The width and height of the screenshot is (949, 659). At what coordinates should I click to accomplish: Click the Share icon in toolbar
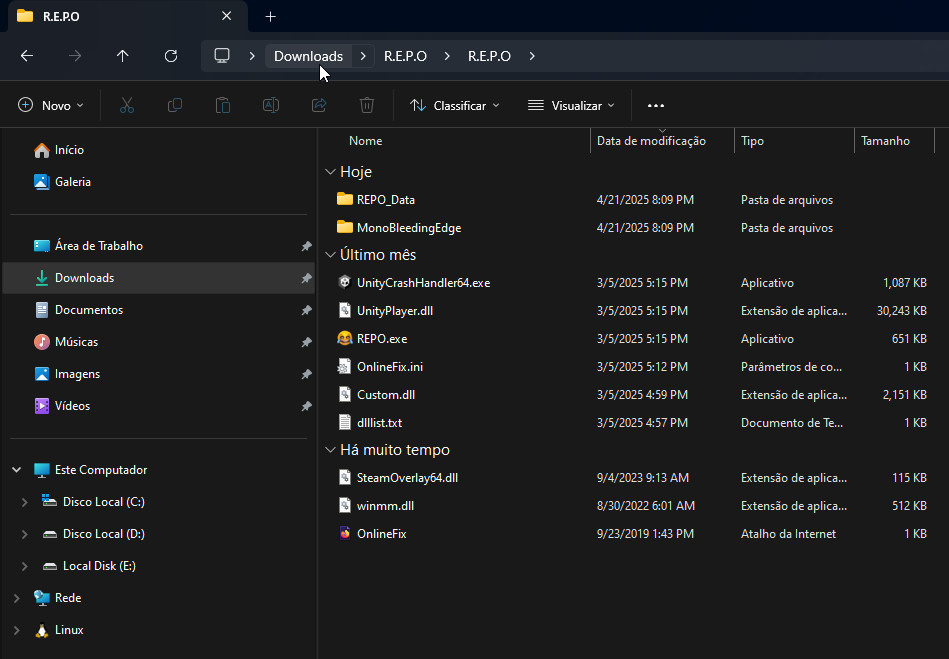click(319, 105)
